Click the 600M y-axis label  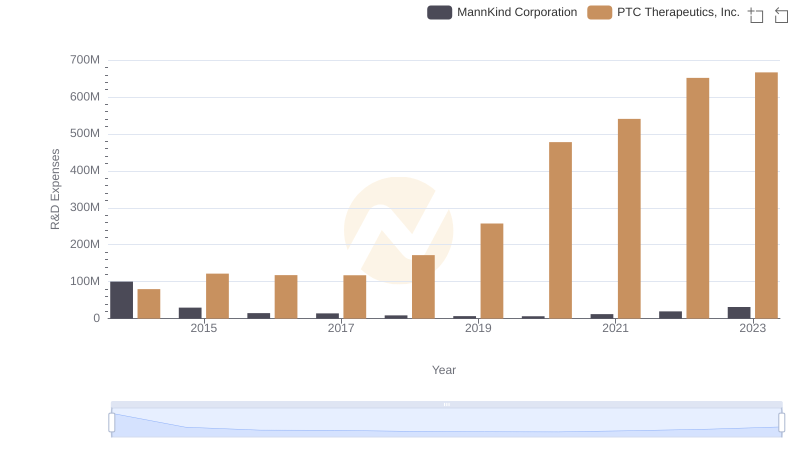85,97
